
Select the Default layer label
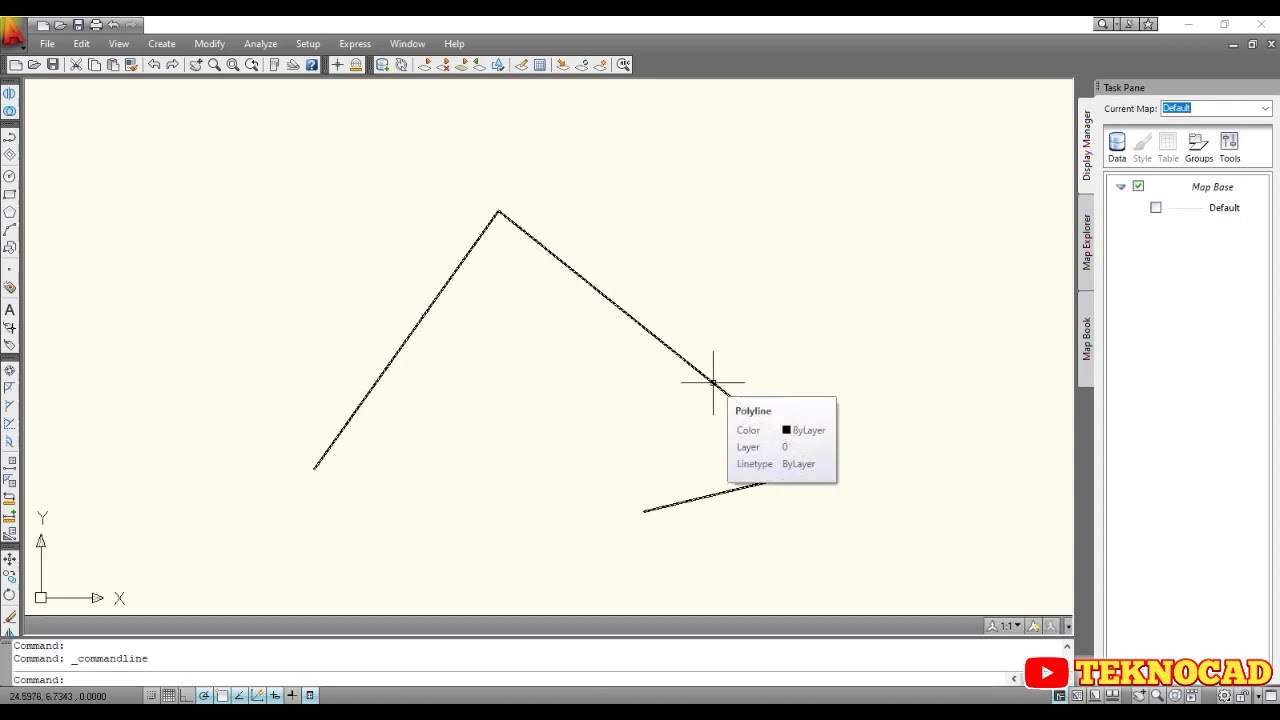pyautogui.click(x=1224, y=208)
